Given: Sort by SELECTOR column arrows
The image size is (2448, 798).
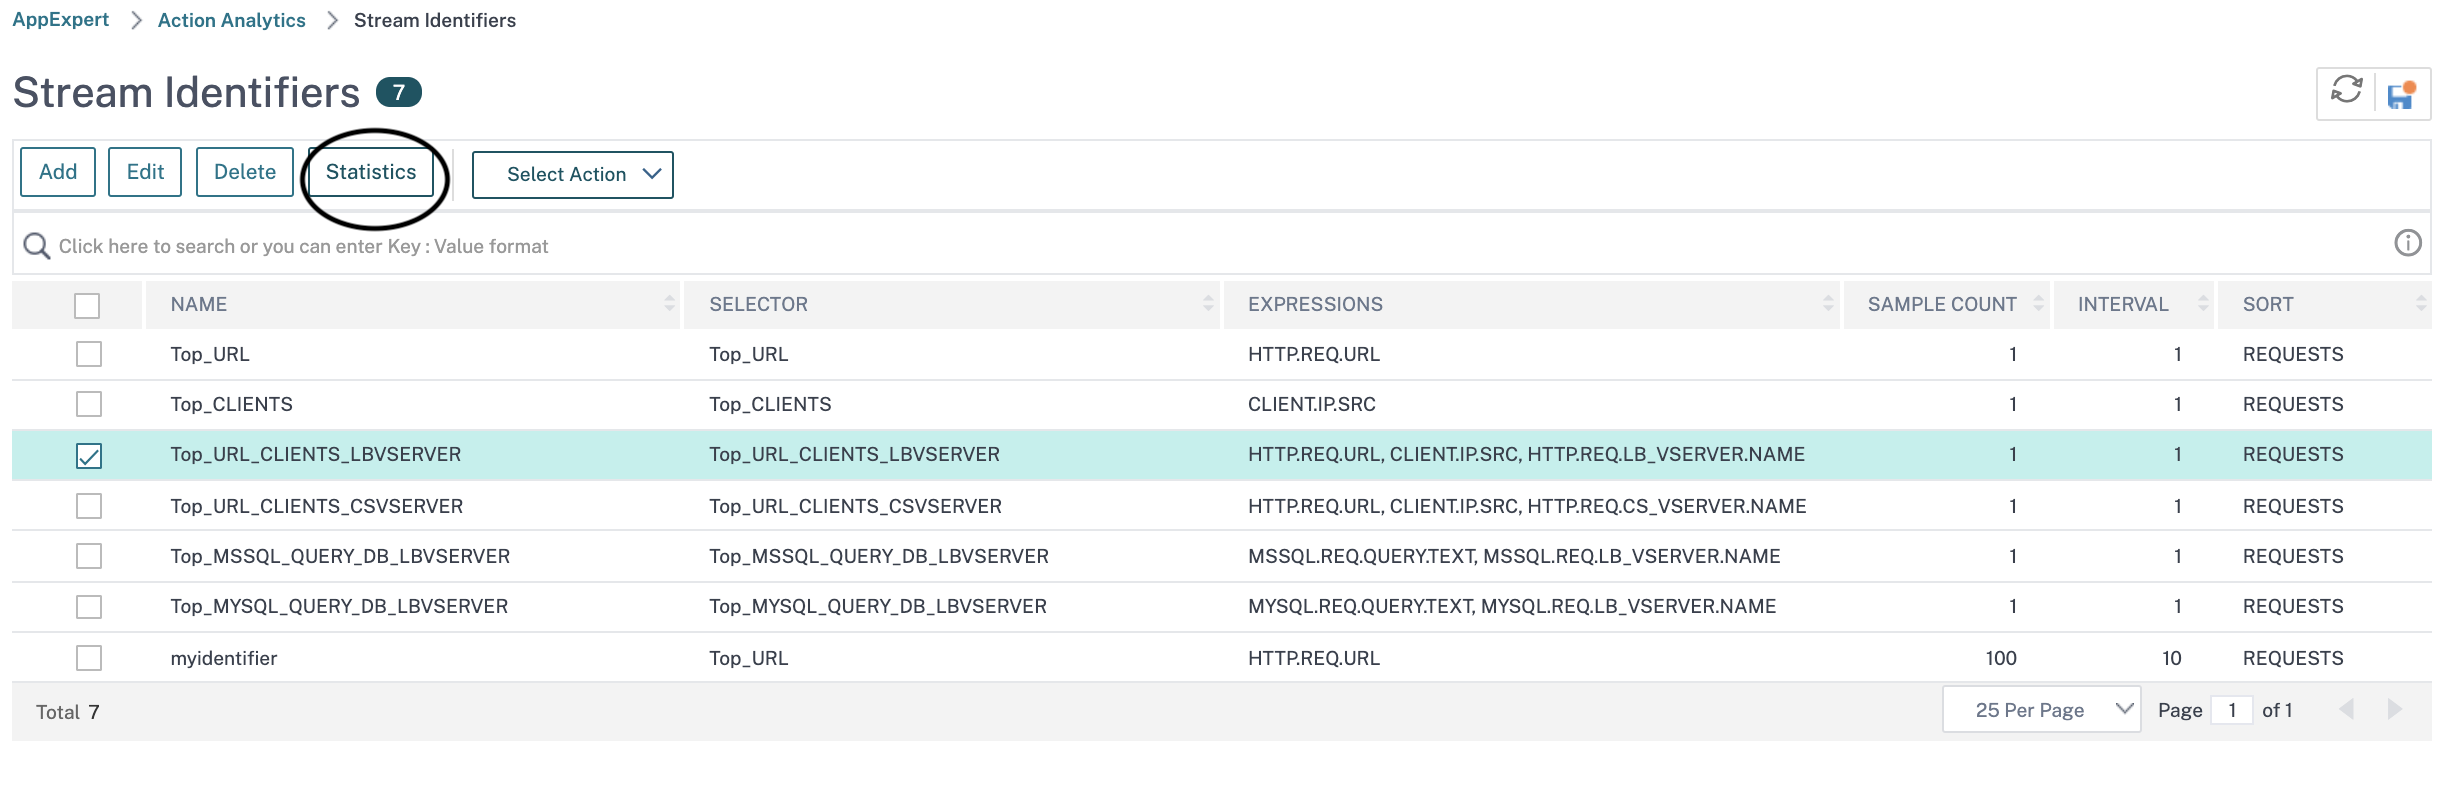Looking at the screenshot, I should coord(1208,304).
